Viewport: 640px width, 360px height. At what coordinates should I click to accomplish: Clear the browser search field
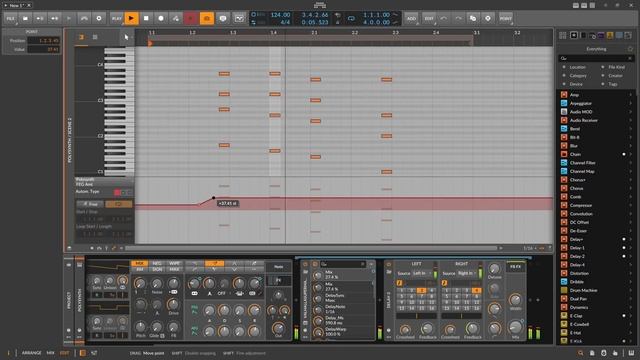(x=630, y=58)
